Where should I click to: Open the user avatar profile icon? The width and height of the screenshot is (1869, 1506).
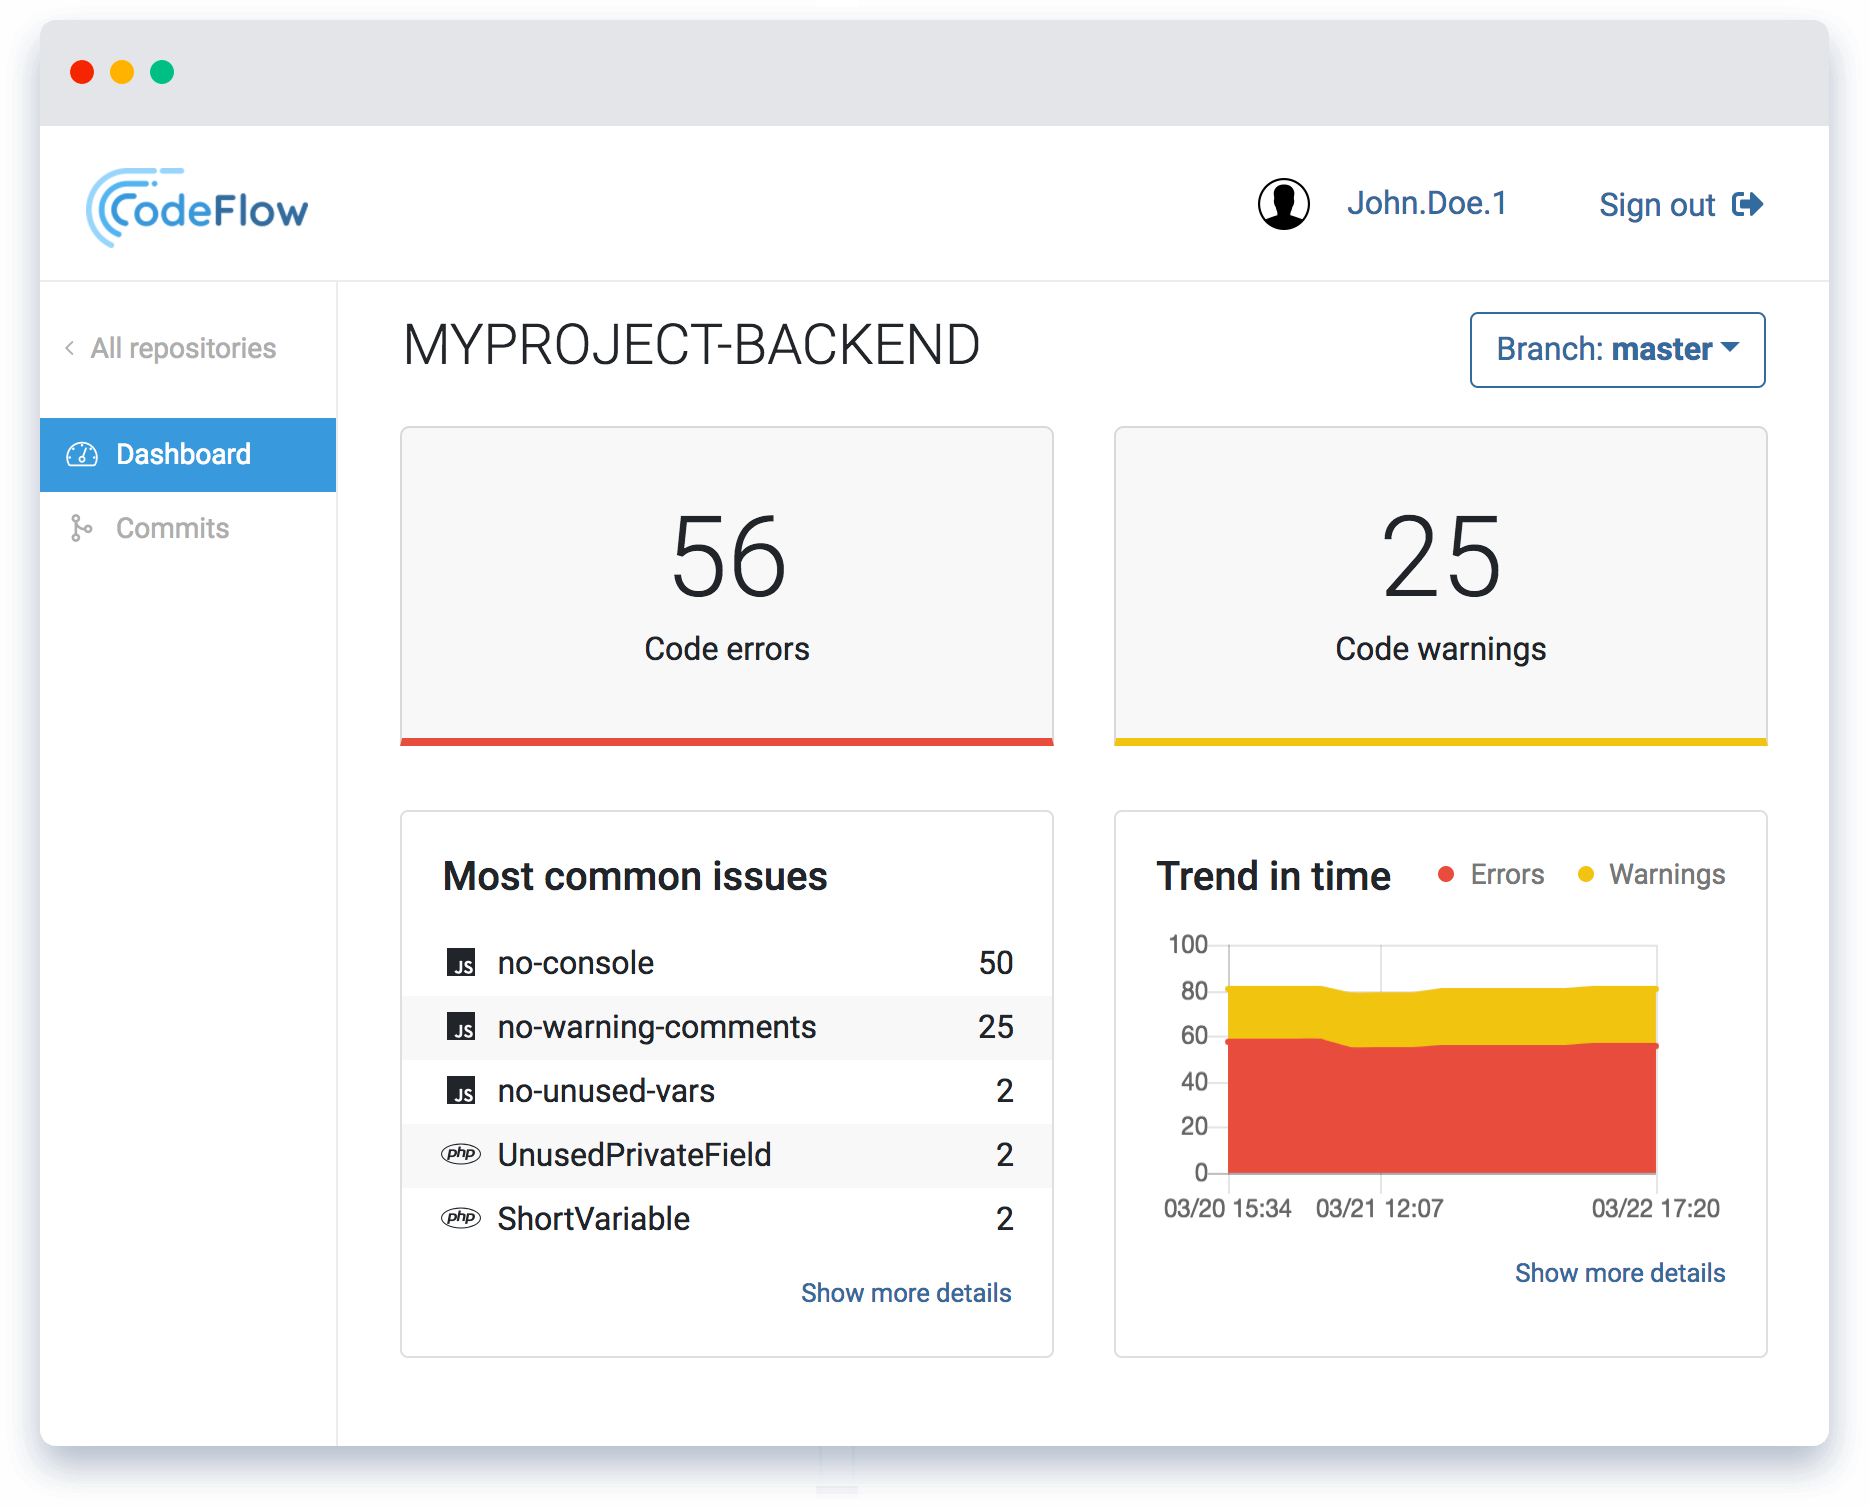1283,203
